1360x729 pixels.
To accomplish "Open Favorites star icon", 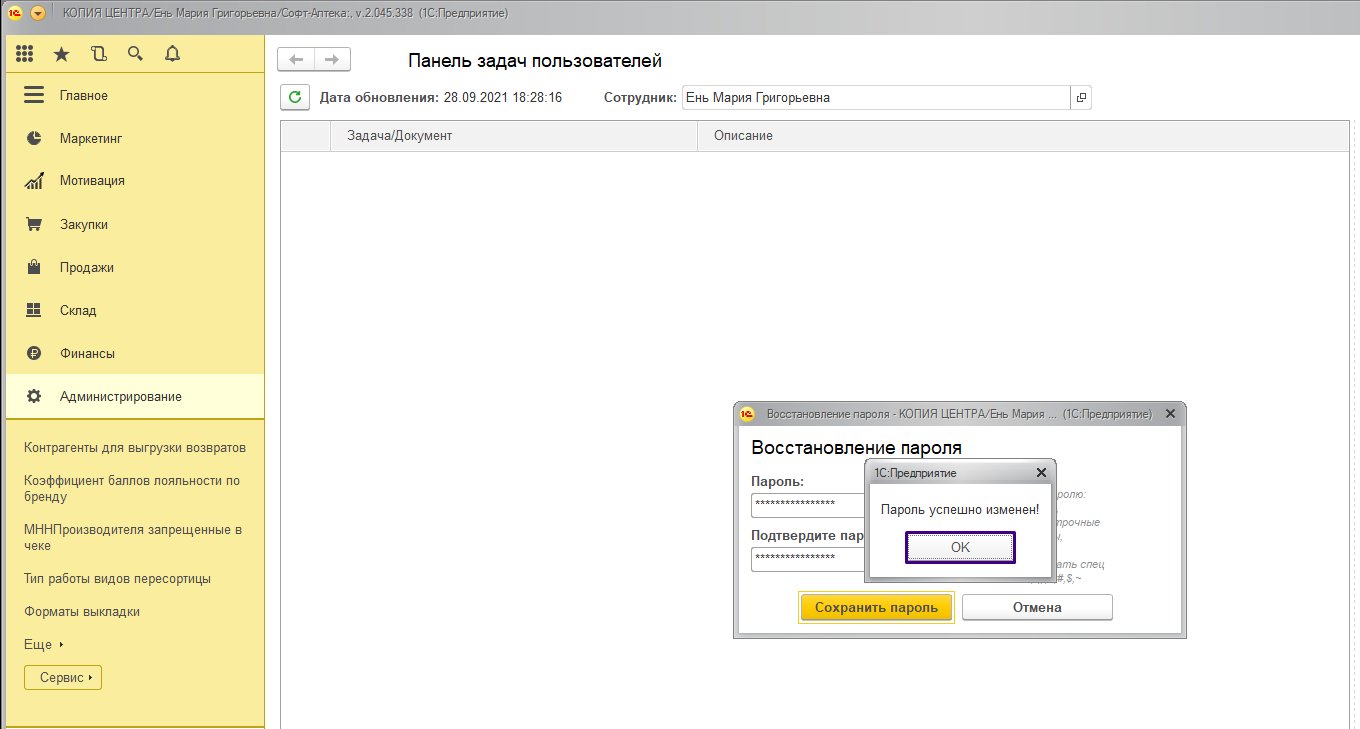I will pos(62,54).
